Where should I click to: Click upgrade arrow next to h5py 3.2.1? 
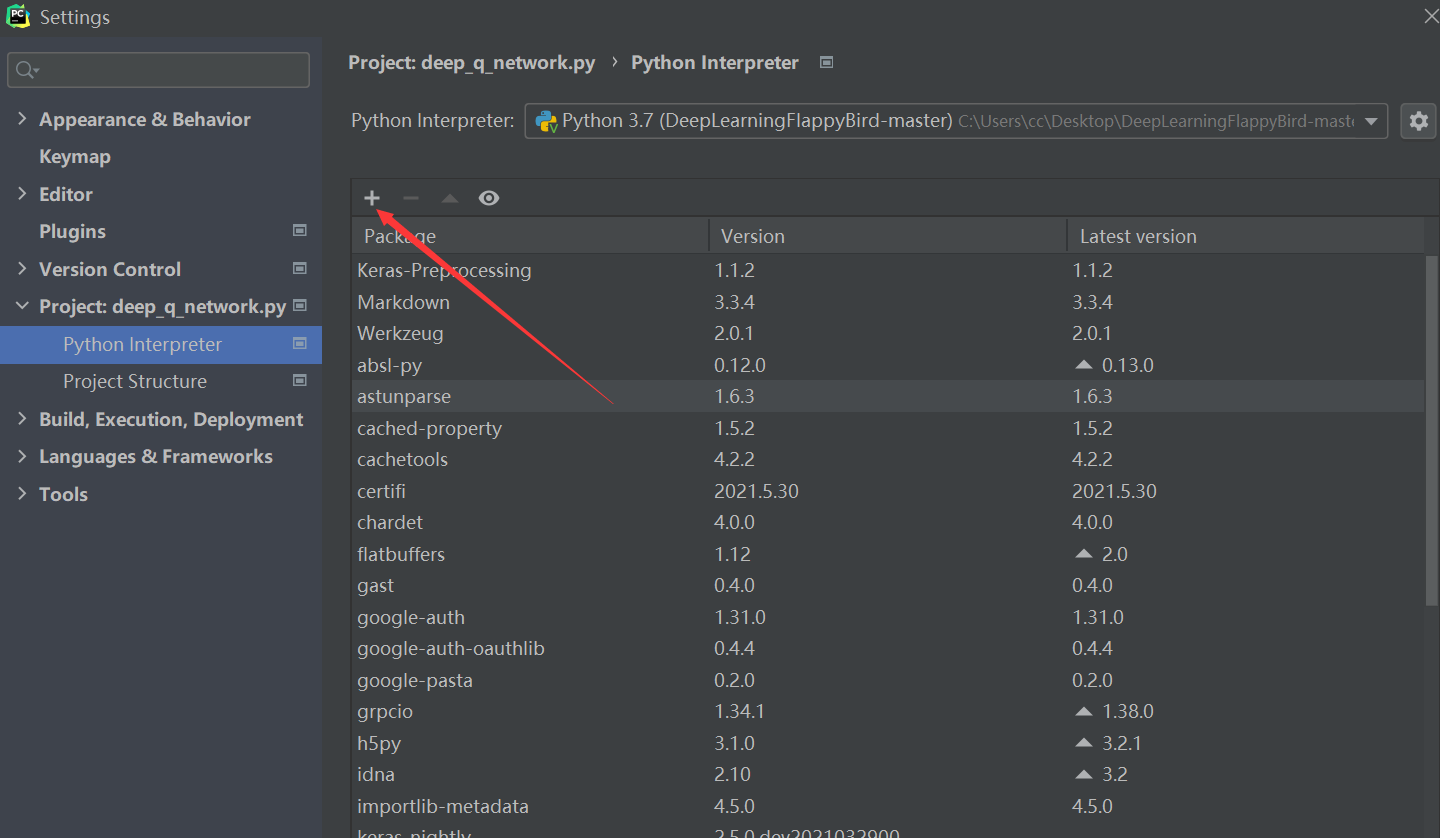coord(1083,743)
